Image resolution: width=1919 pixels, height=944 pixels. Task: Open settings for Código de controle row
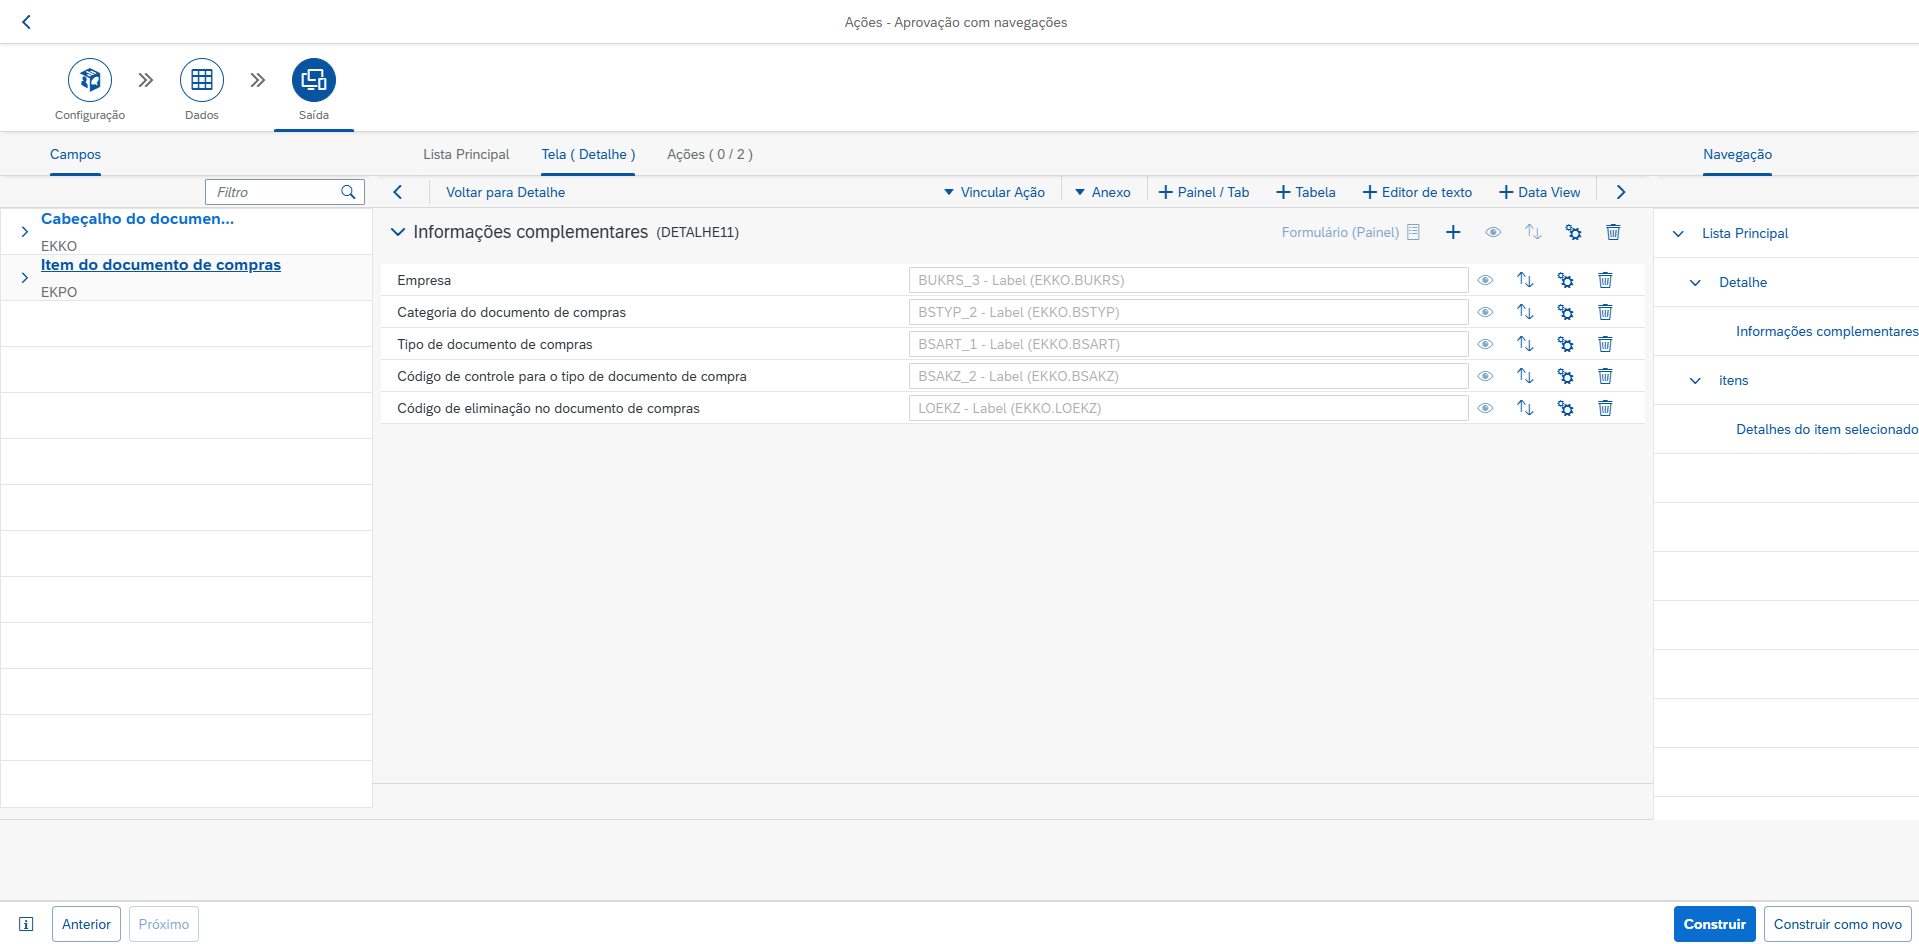(1565, 376)
